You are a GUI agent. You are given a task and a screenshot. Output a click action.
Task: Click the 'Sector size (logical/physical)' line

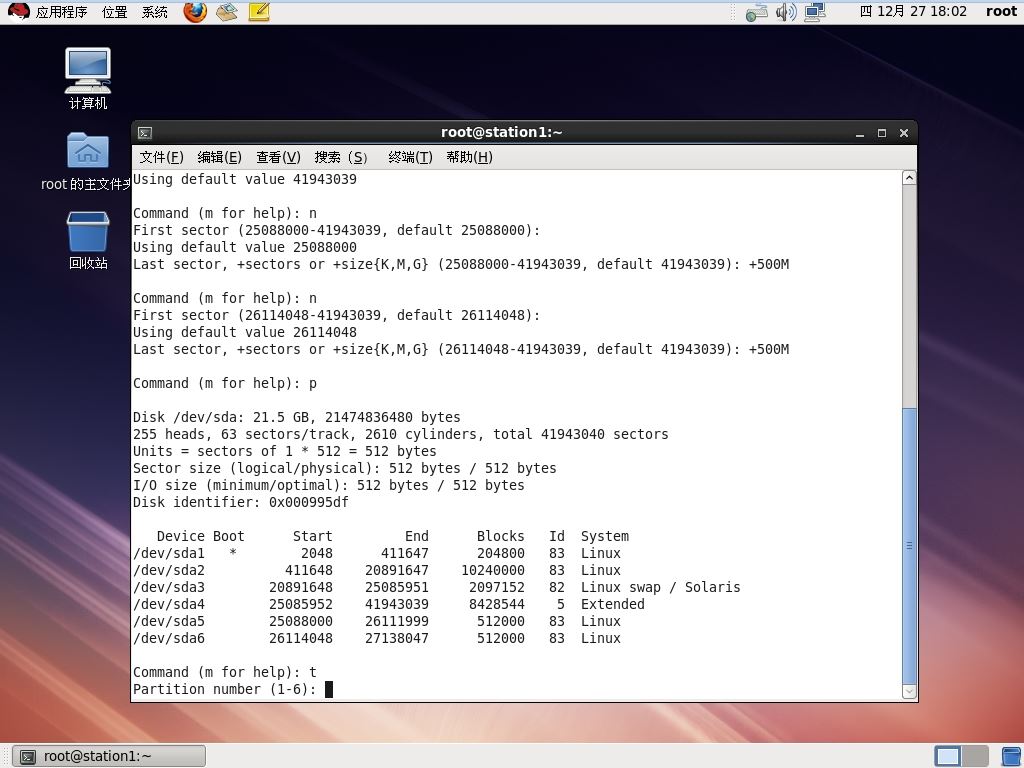(345, 468)
